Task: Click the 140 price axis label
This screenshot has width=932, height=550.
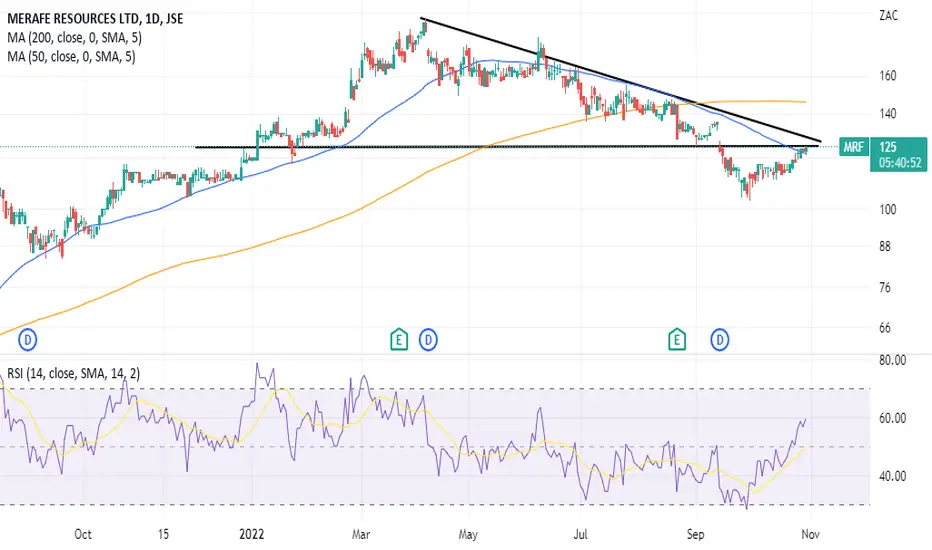Action: pos(888,114)
